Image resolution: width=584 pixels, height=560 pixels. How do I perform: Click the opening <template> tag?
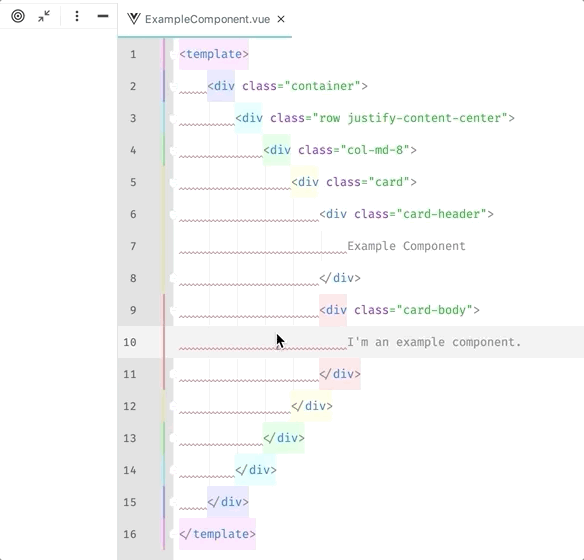(214, 54)
